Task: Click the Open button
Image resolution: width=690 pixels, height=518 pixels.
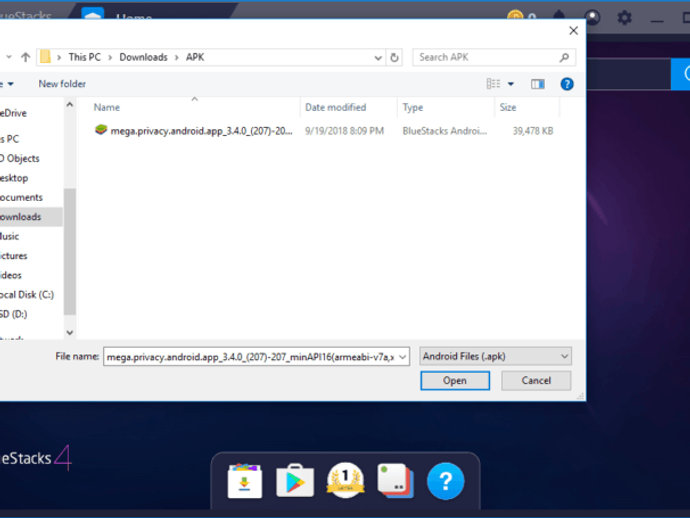Action: (455, 380)
